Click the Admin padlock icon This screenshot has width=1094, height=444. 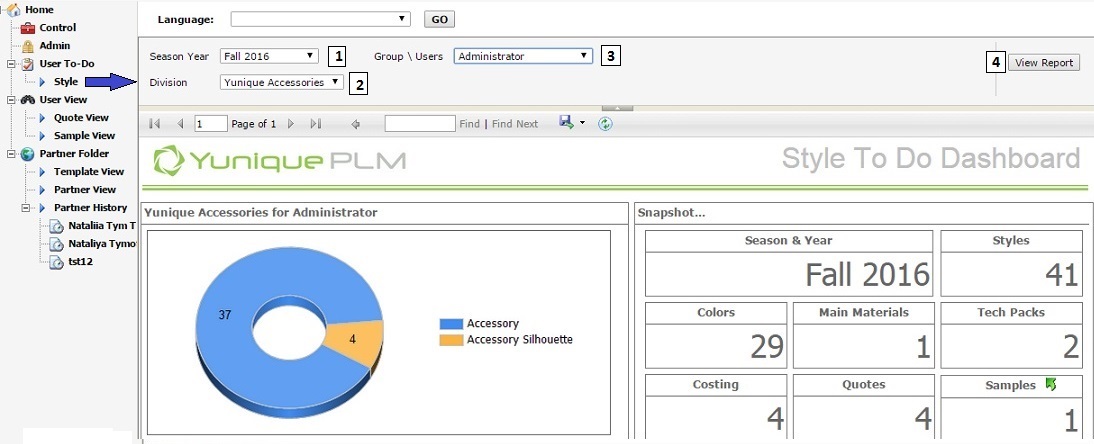pyautogui.click(x=27, y=46)
